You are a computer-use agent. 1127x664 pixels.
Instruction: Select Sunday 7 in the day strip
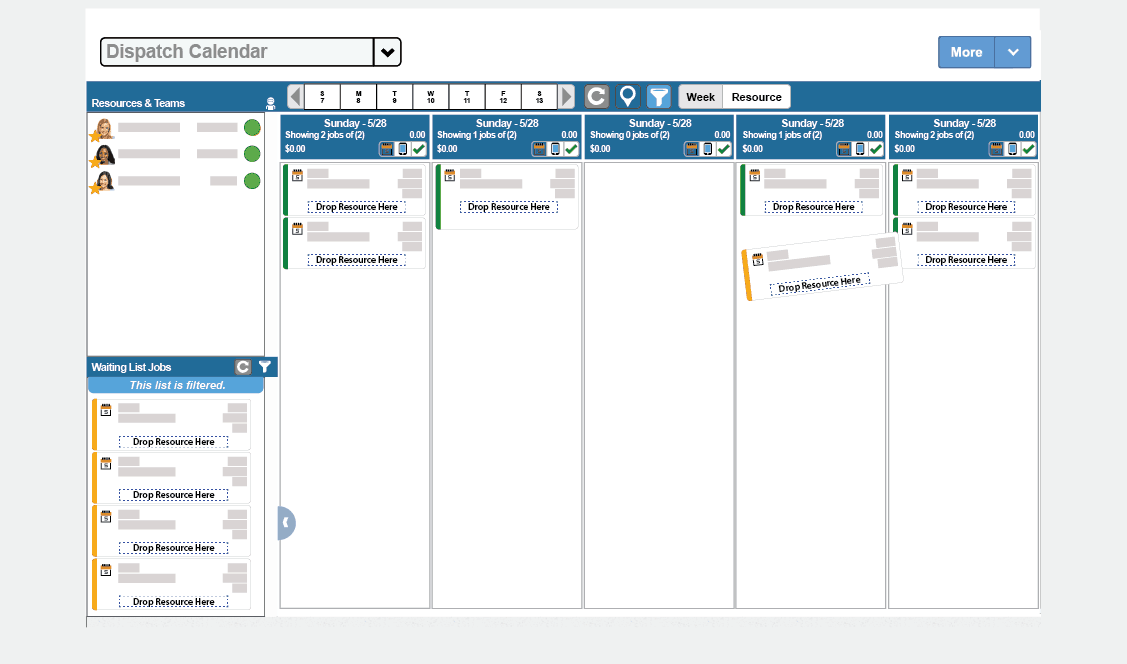point(322,96)
